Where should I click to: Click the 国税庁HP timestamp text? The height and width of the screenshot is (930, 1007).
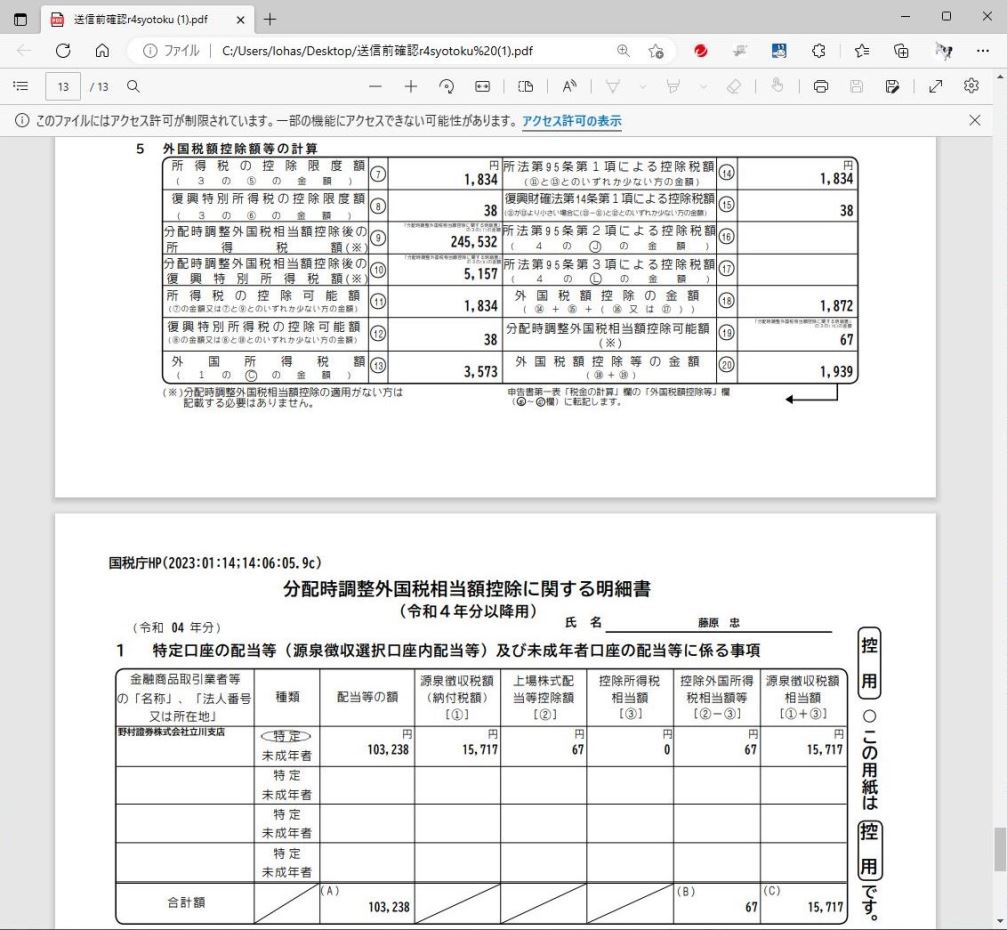click(x=215, y=563)
